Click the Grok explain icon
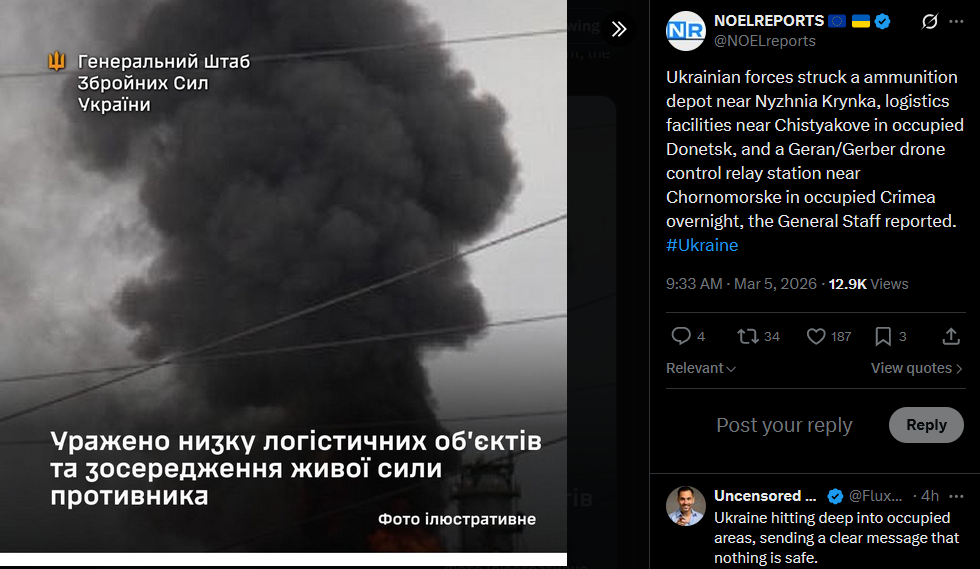 [929, 22]
